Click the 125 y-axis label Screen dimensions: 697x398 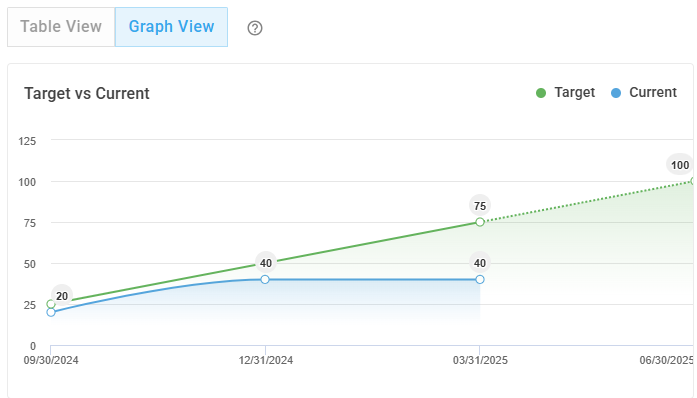click(27, 141)
